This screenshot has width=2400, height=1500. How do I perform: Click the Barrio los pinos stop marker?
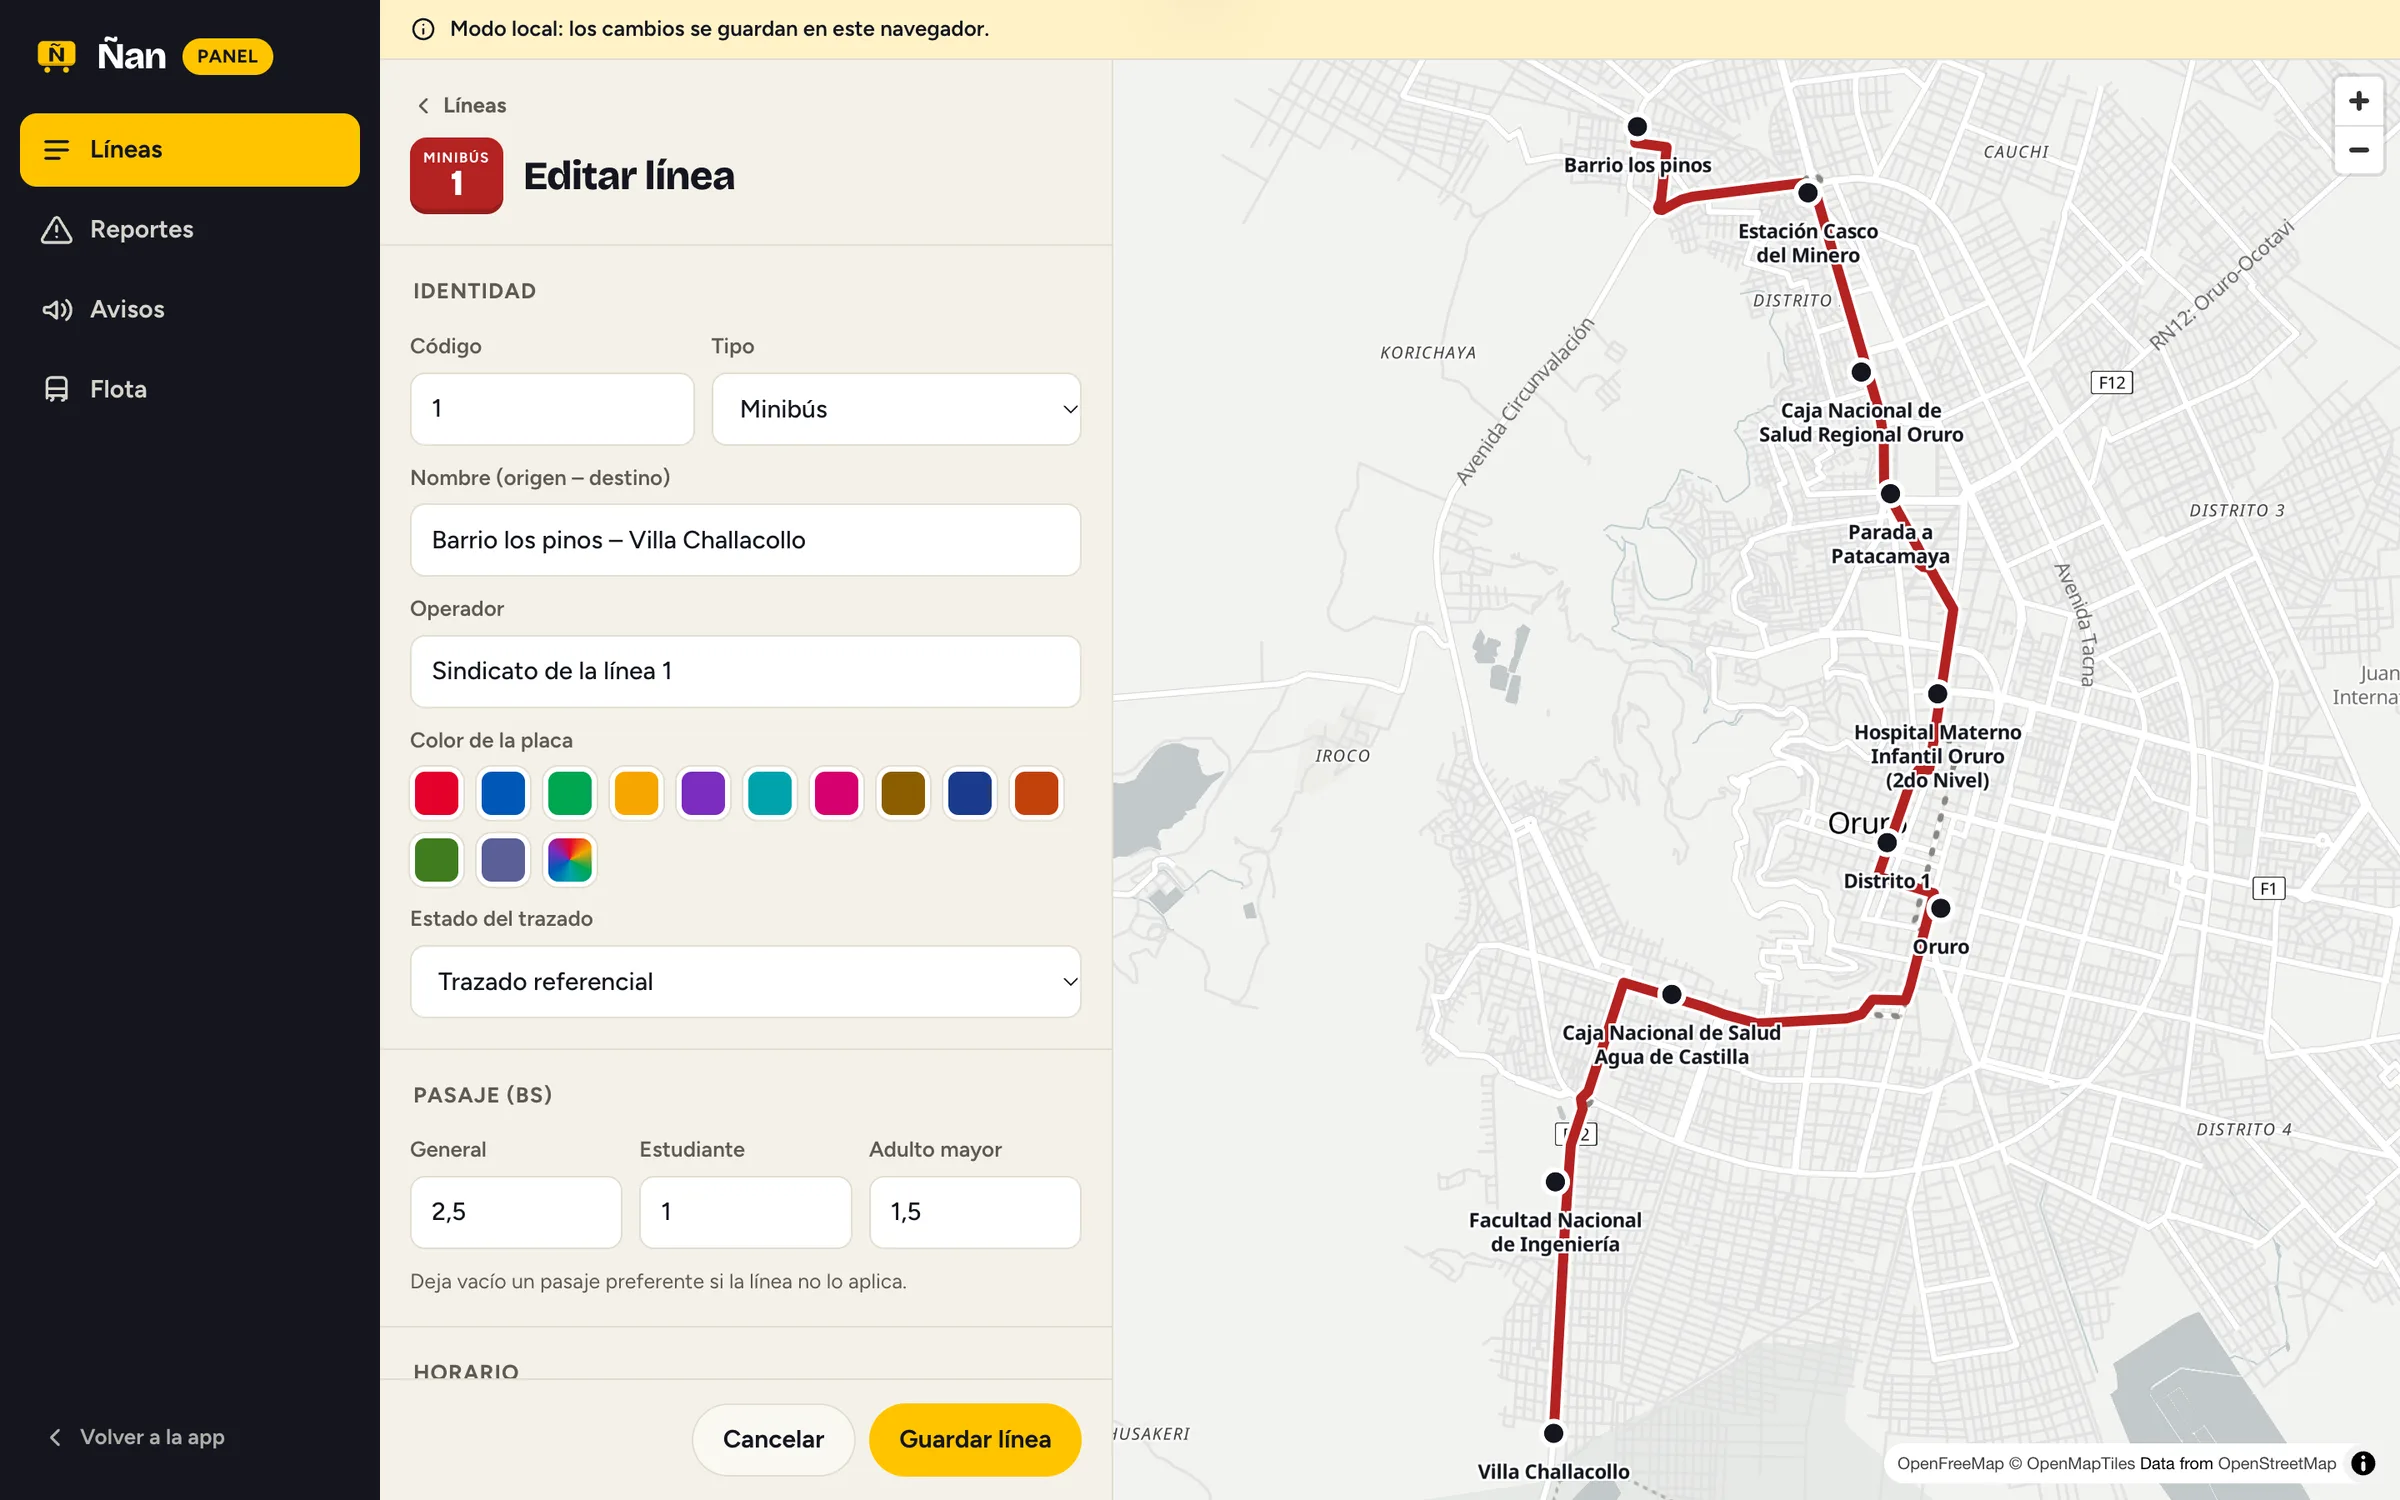[x=1637, y=127]
